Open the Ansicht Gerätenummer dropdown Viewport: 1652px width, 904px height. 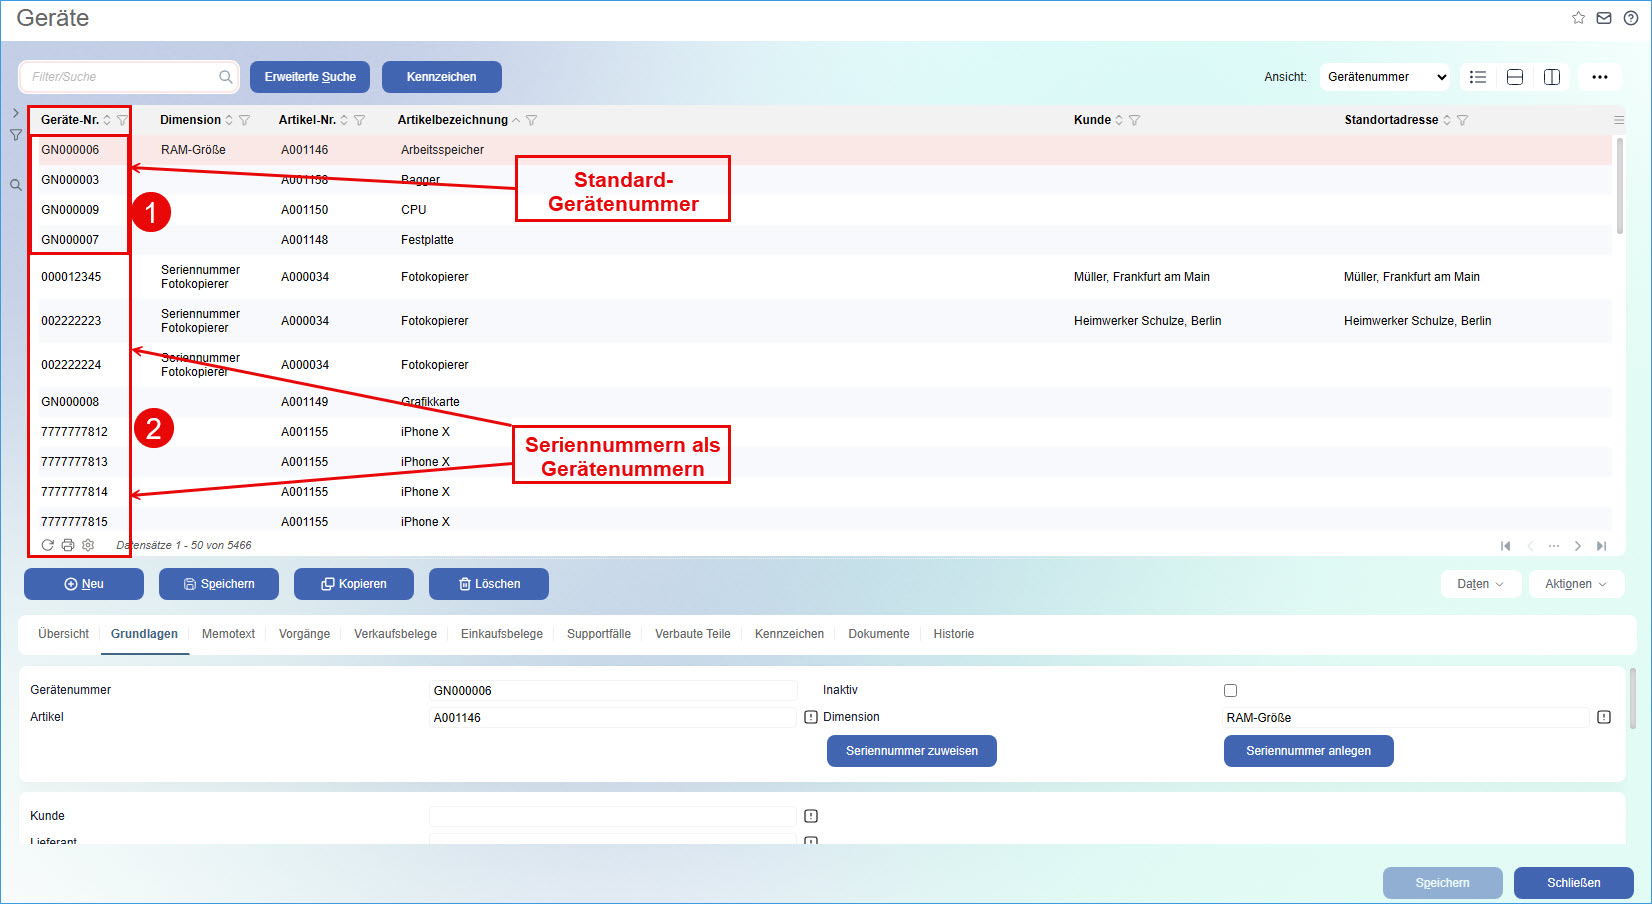pos(1386,77)
